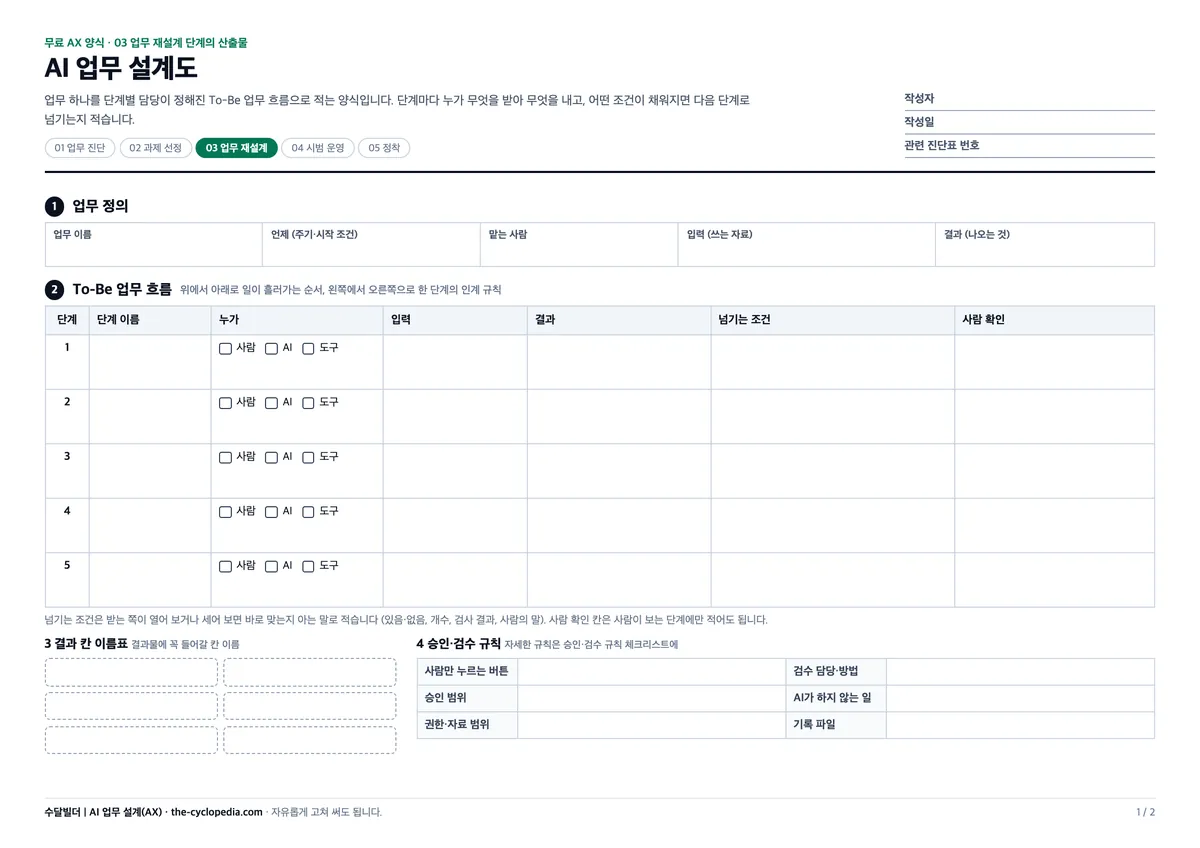Check 도구 checkbox in step 2 row
The image size is (1200, 848).
(308, 403)
